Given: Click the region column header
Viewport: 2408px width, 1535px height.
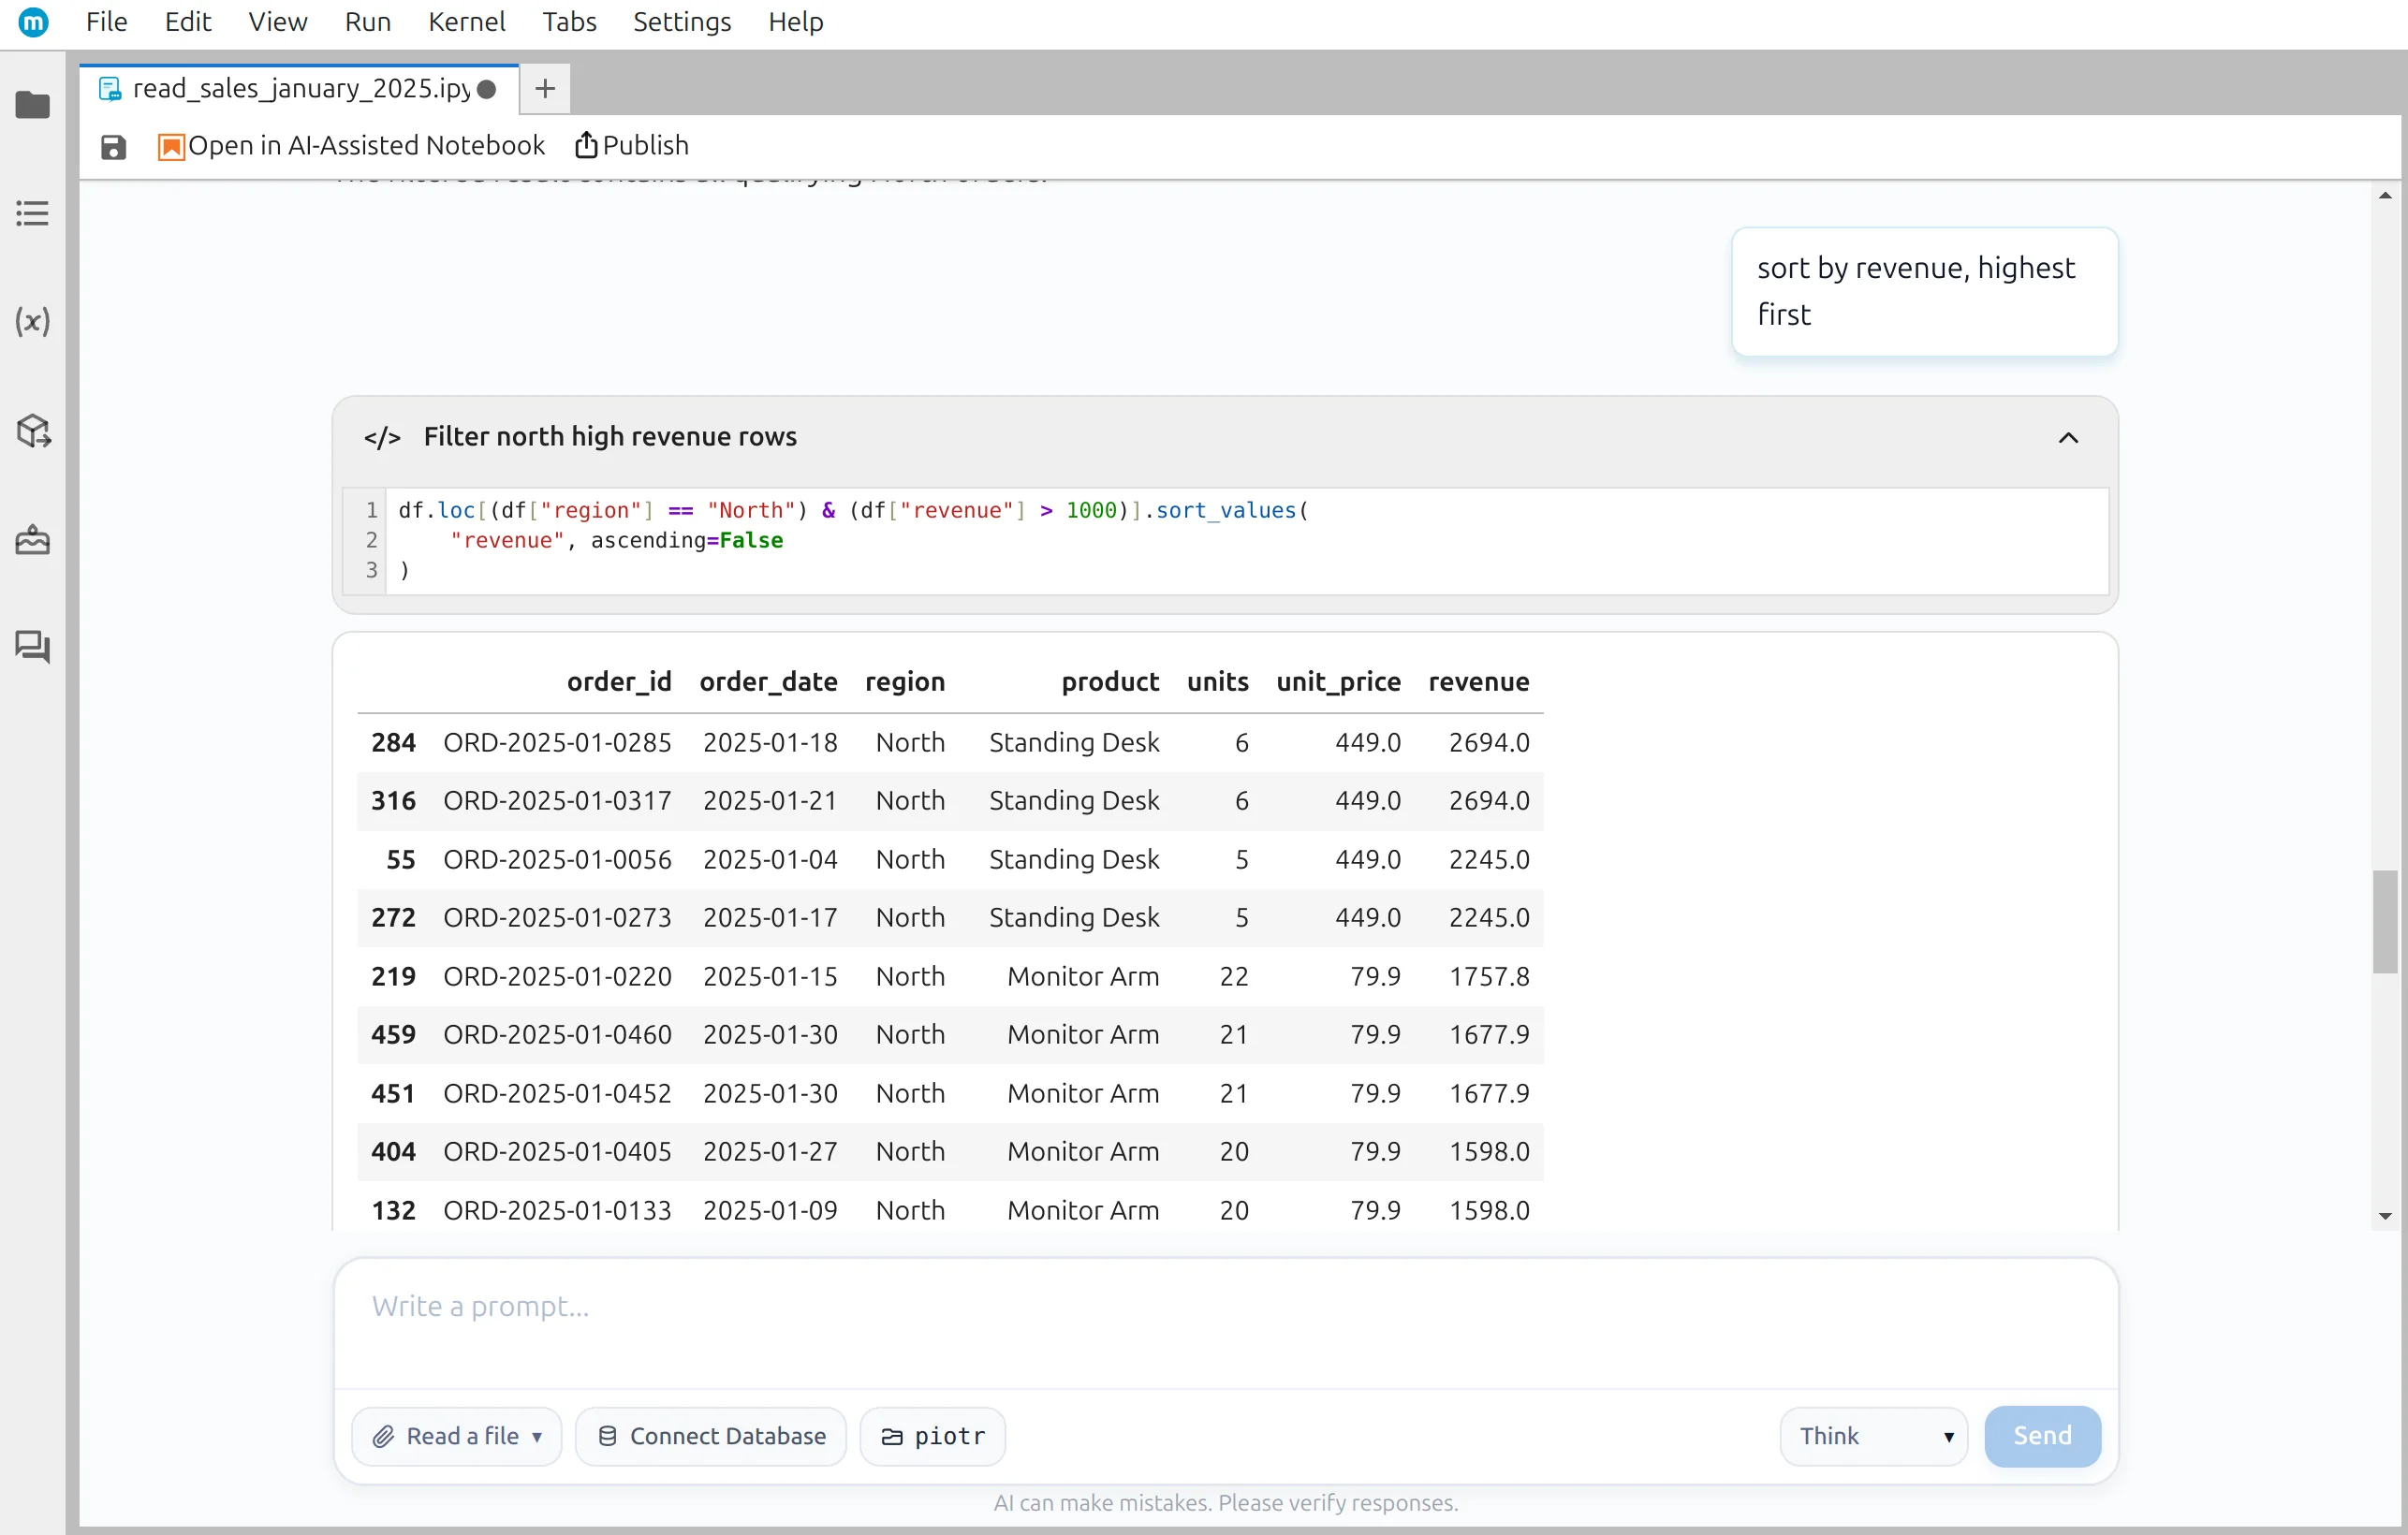Looking at the screenshot, I should point(904,682).
